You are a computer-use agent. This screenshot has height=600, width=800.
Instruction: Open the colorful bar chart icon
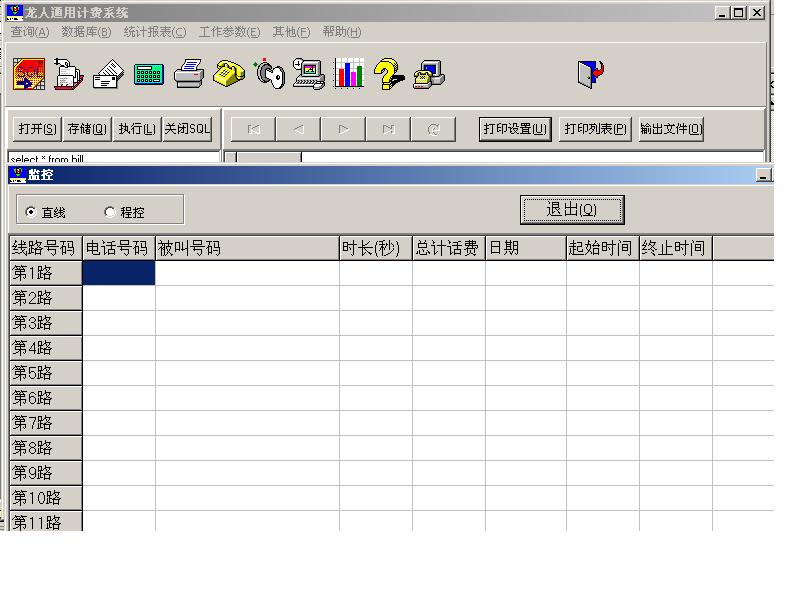coord(349,74)
